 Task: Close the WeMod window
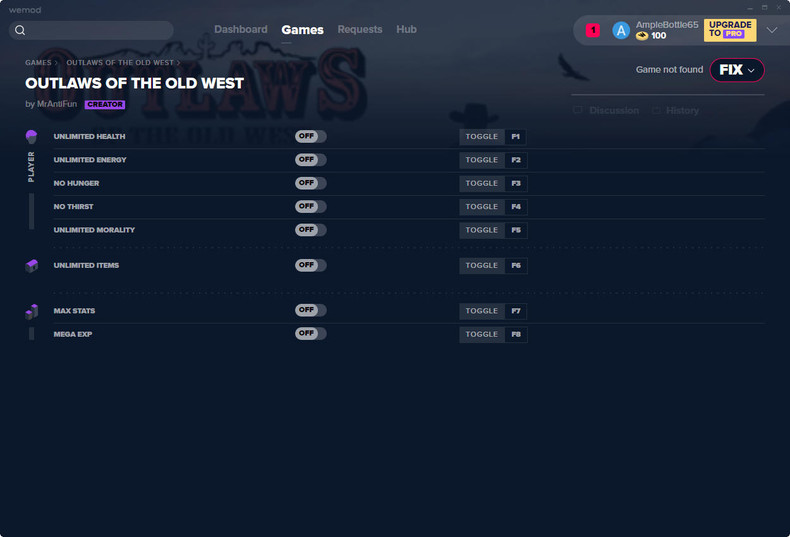[779, 8]
